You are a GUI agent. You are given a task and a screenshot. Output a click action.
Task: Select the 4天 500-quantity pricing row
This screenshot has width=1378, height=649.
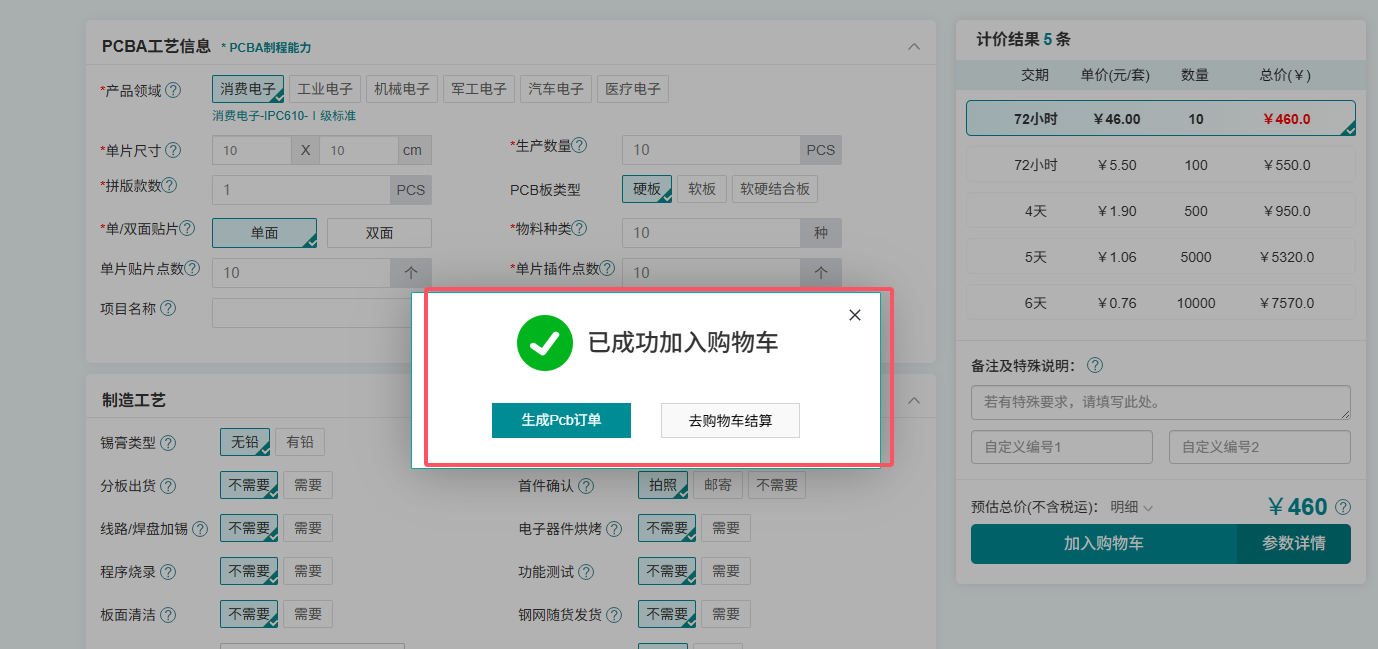[x=1160, y=211]
